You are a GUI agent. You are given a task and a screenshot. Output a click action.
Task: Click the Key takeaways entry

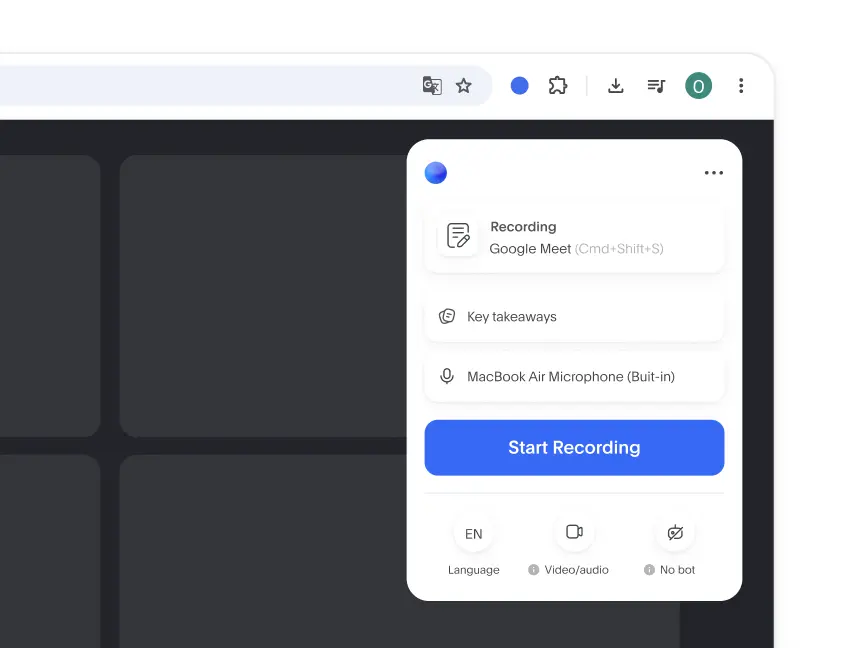point(574,316)
